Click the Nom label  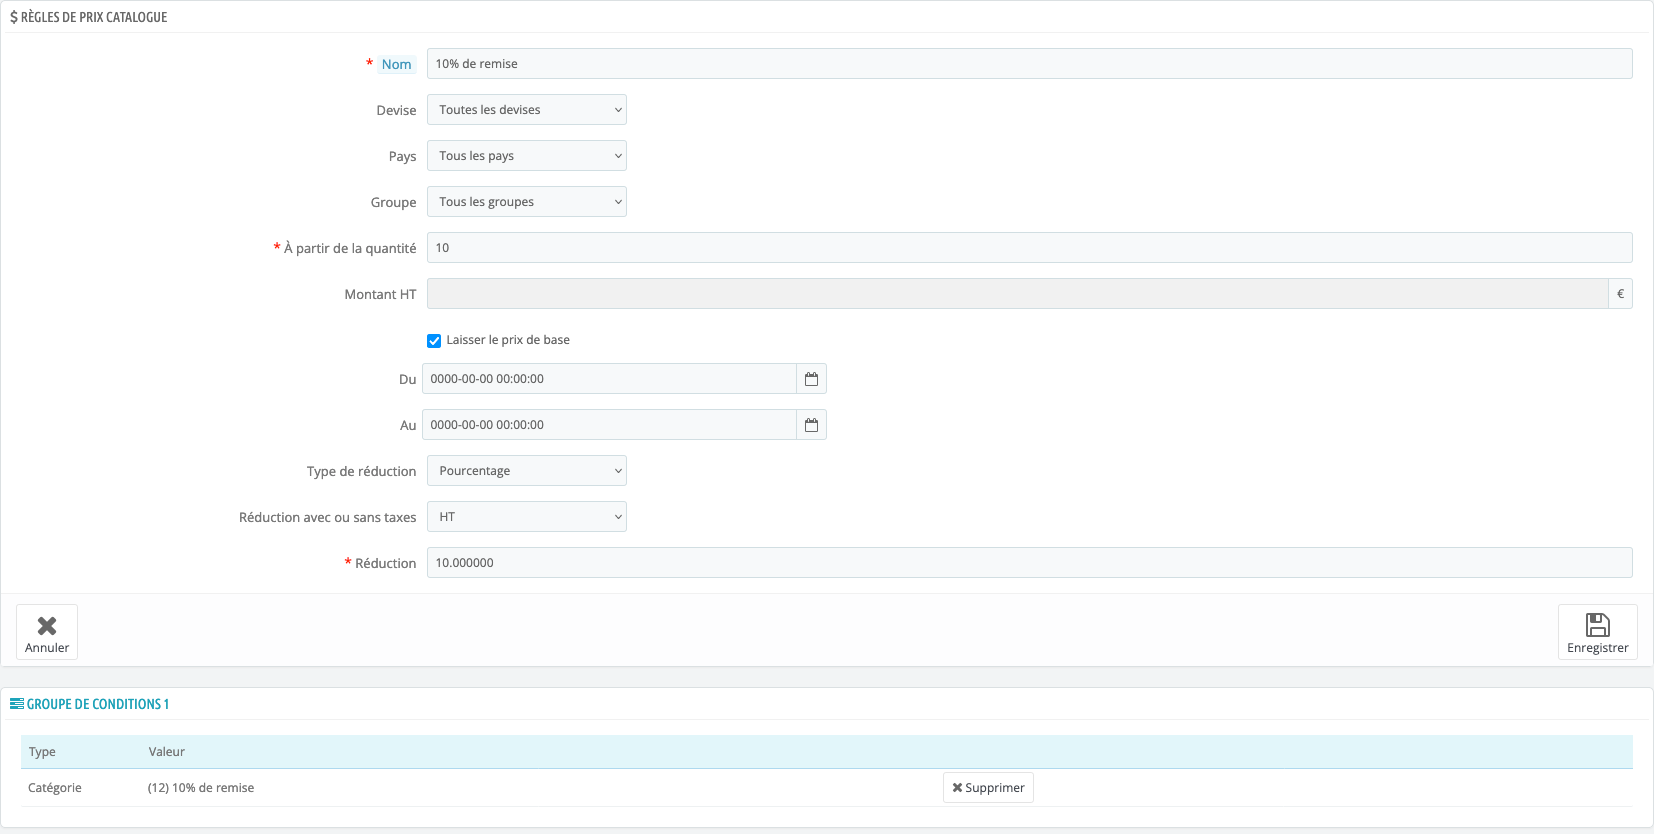(396, 64)
